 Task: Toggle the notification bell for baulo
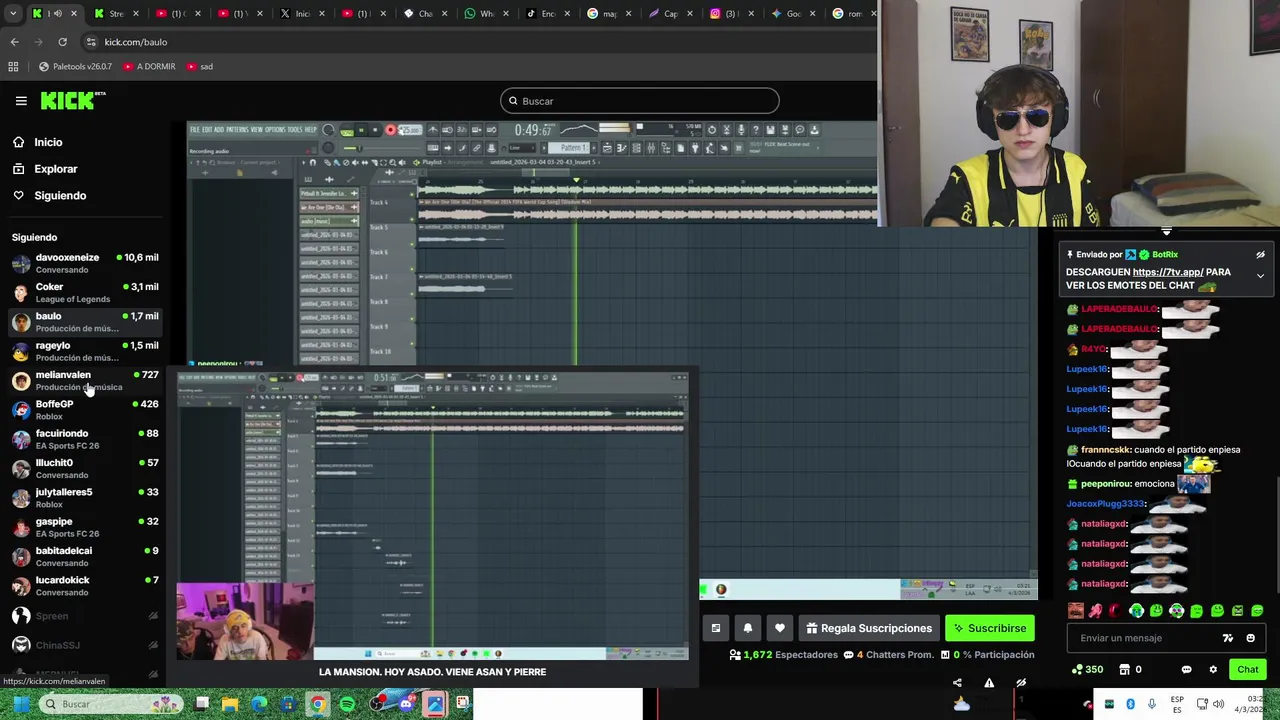[x=748, y=628]
